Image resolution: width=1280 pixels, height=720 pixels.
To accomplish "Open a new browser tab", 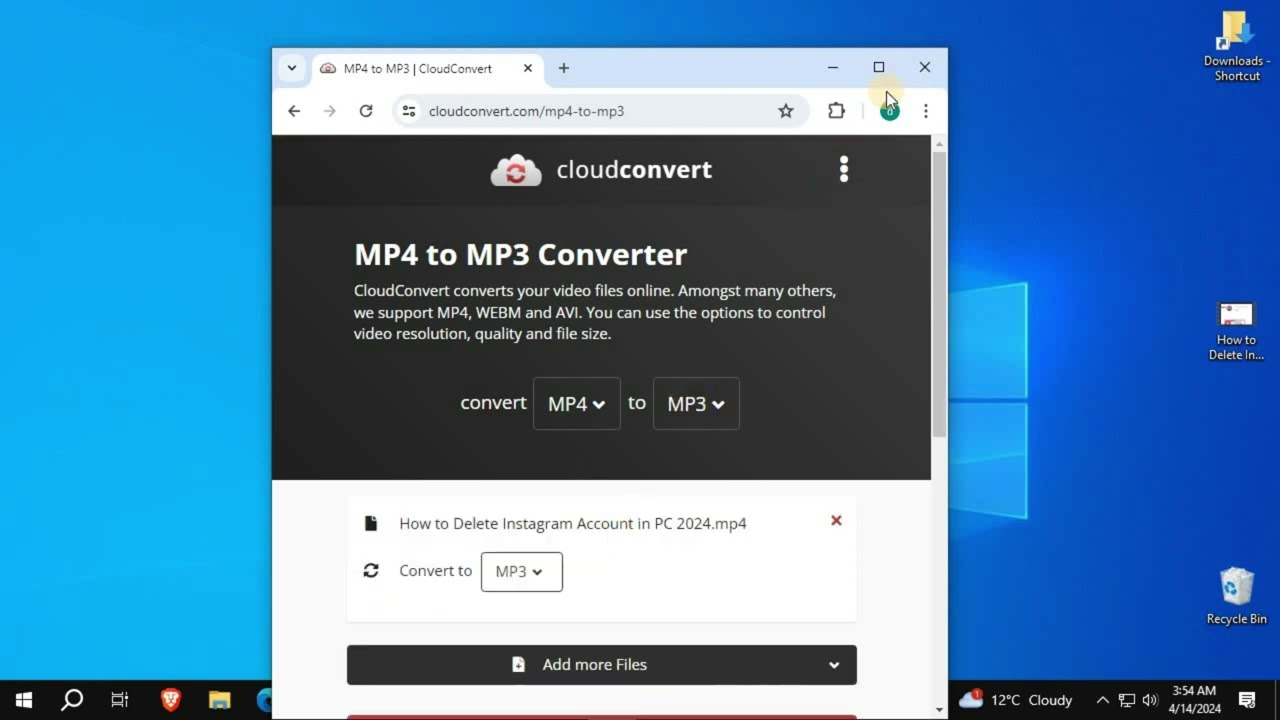I will point(564,68).
